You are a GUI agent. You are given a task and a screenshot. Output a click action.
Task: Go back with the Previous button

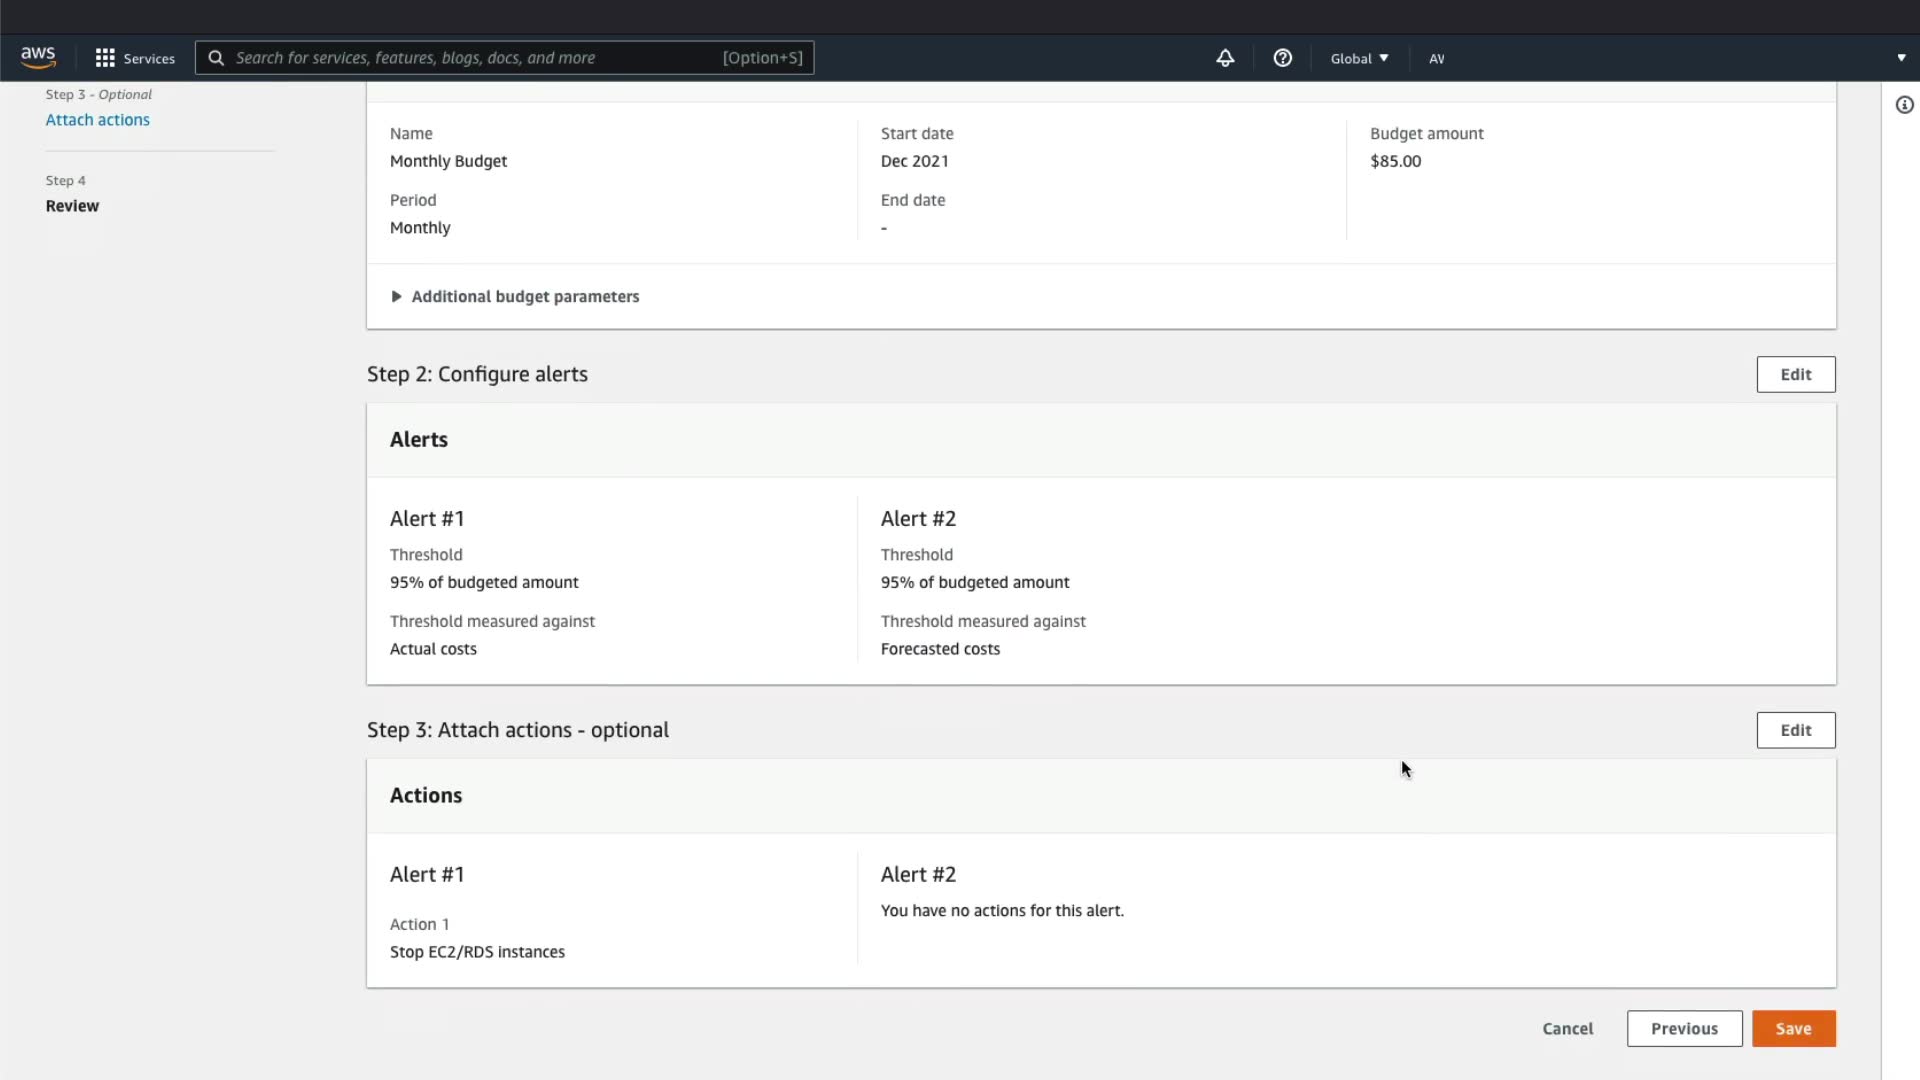point(1684,1028)
